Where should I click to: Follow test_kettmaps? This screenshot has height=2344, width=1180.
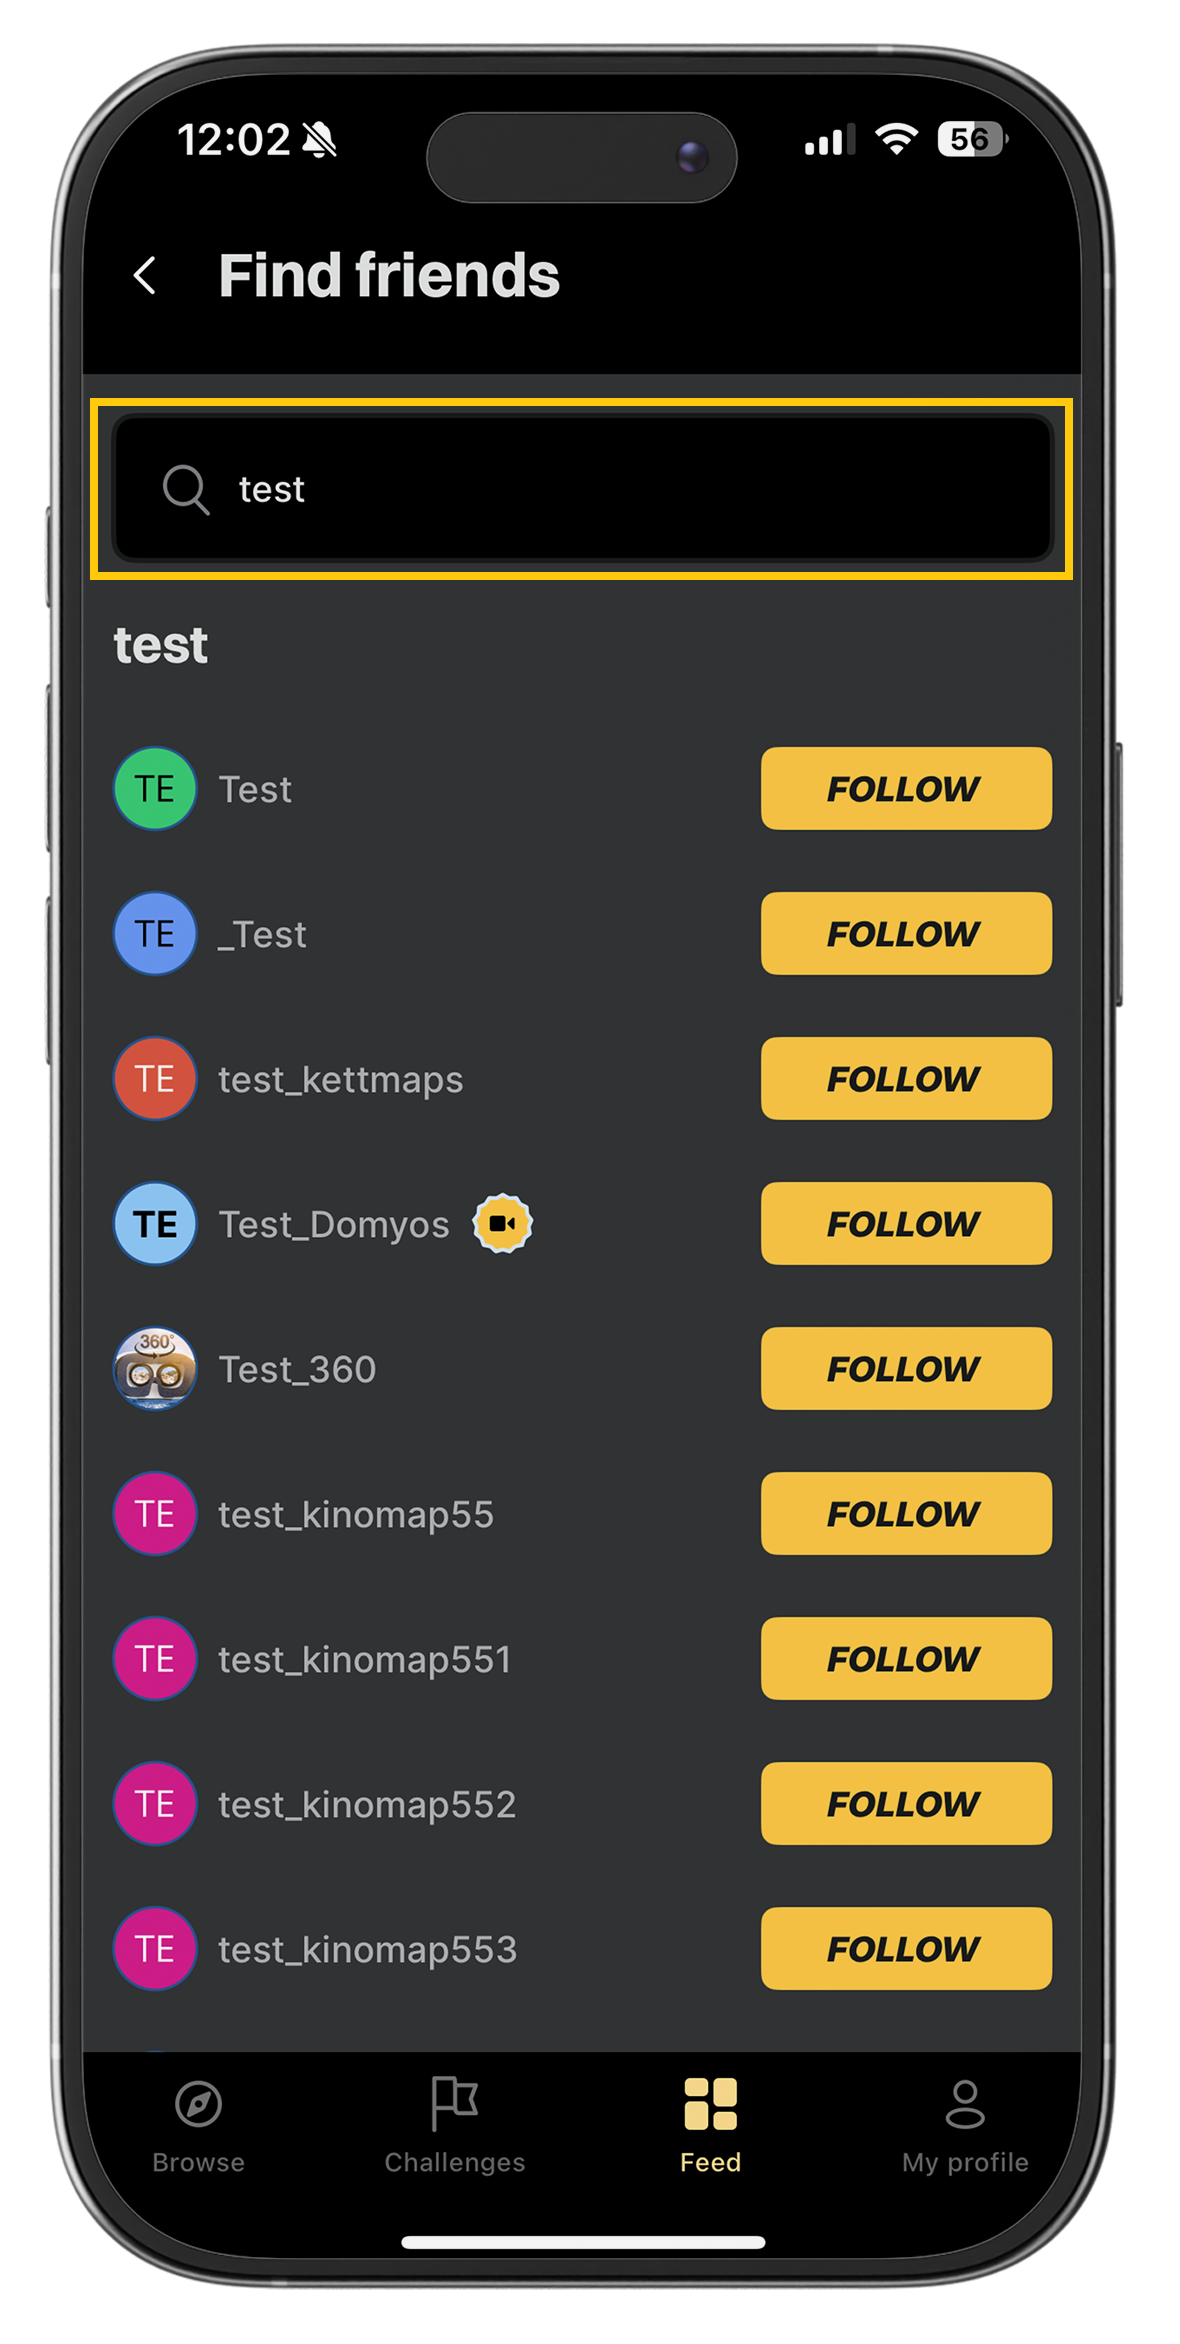pos(906,1078)
